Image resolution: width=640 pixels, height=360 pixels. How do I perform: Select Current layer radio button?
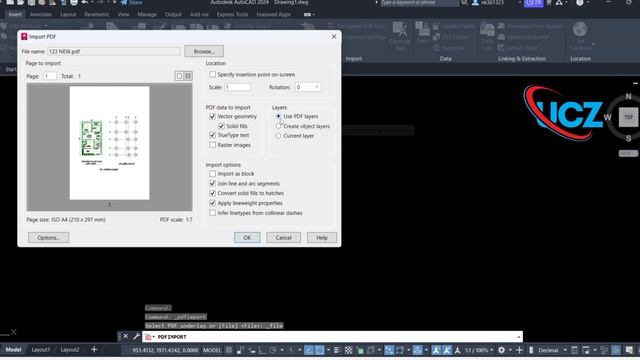(x=278, y=136)
